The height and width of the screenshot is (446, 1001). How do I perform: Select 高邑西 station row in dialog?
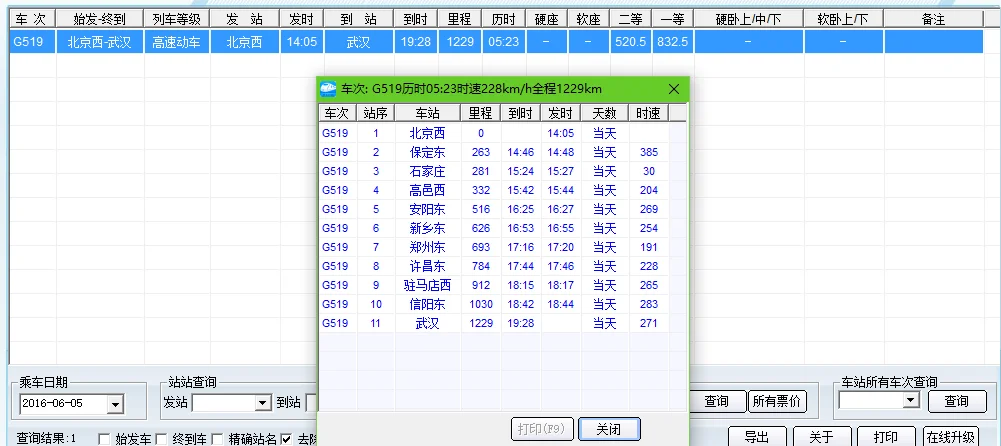(x=493, y=190)
